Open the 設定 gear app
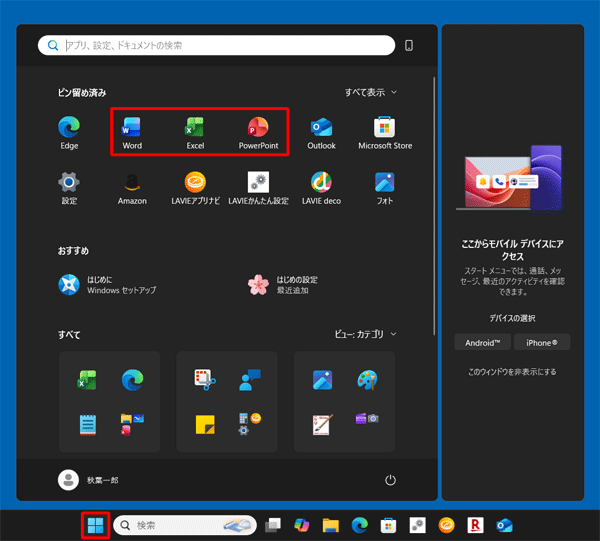Screen dimensions: 600x541 (x=69, y=185)
